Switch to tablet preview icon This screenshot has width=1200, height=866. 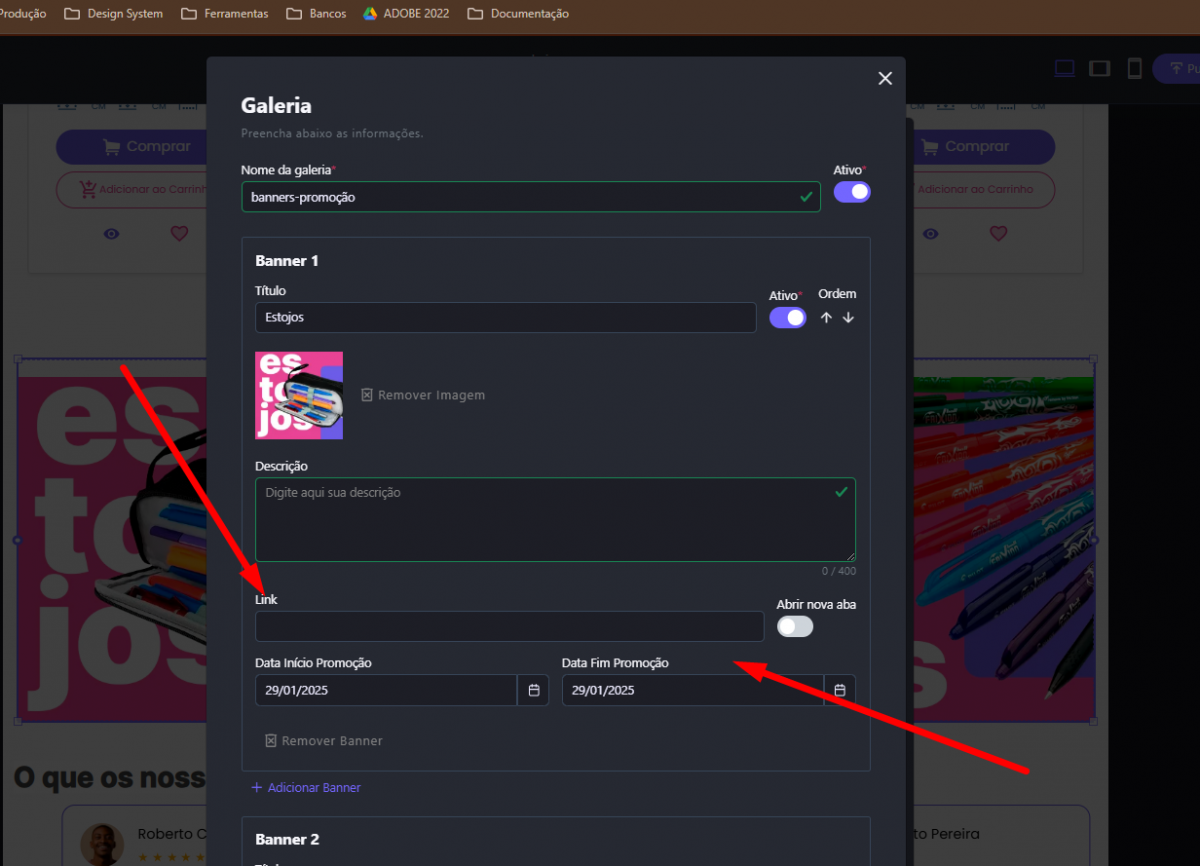[1099, 68]
